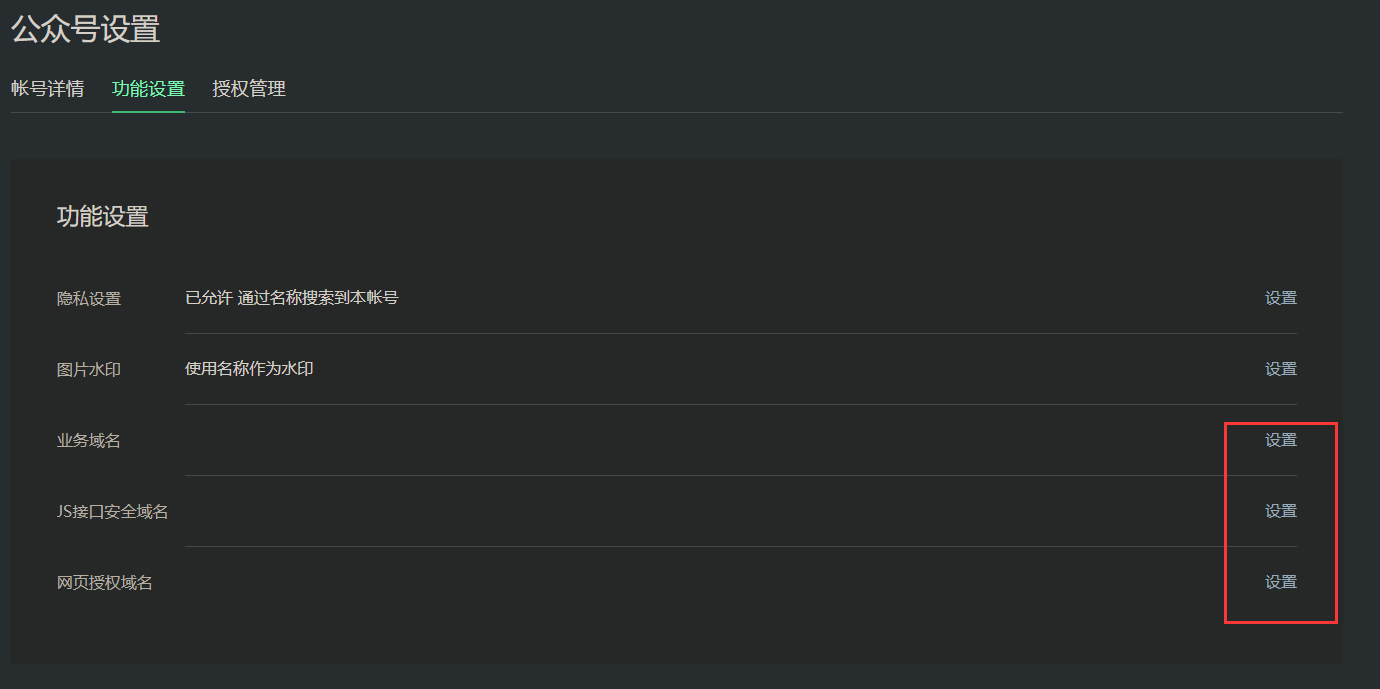Configure JS接口安全域名 via its 设置 link

(1281, 511)
